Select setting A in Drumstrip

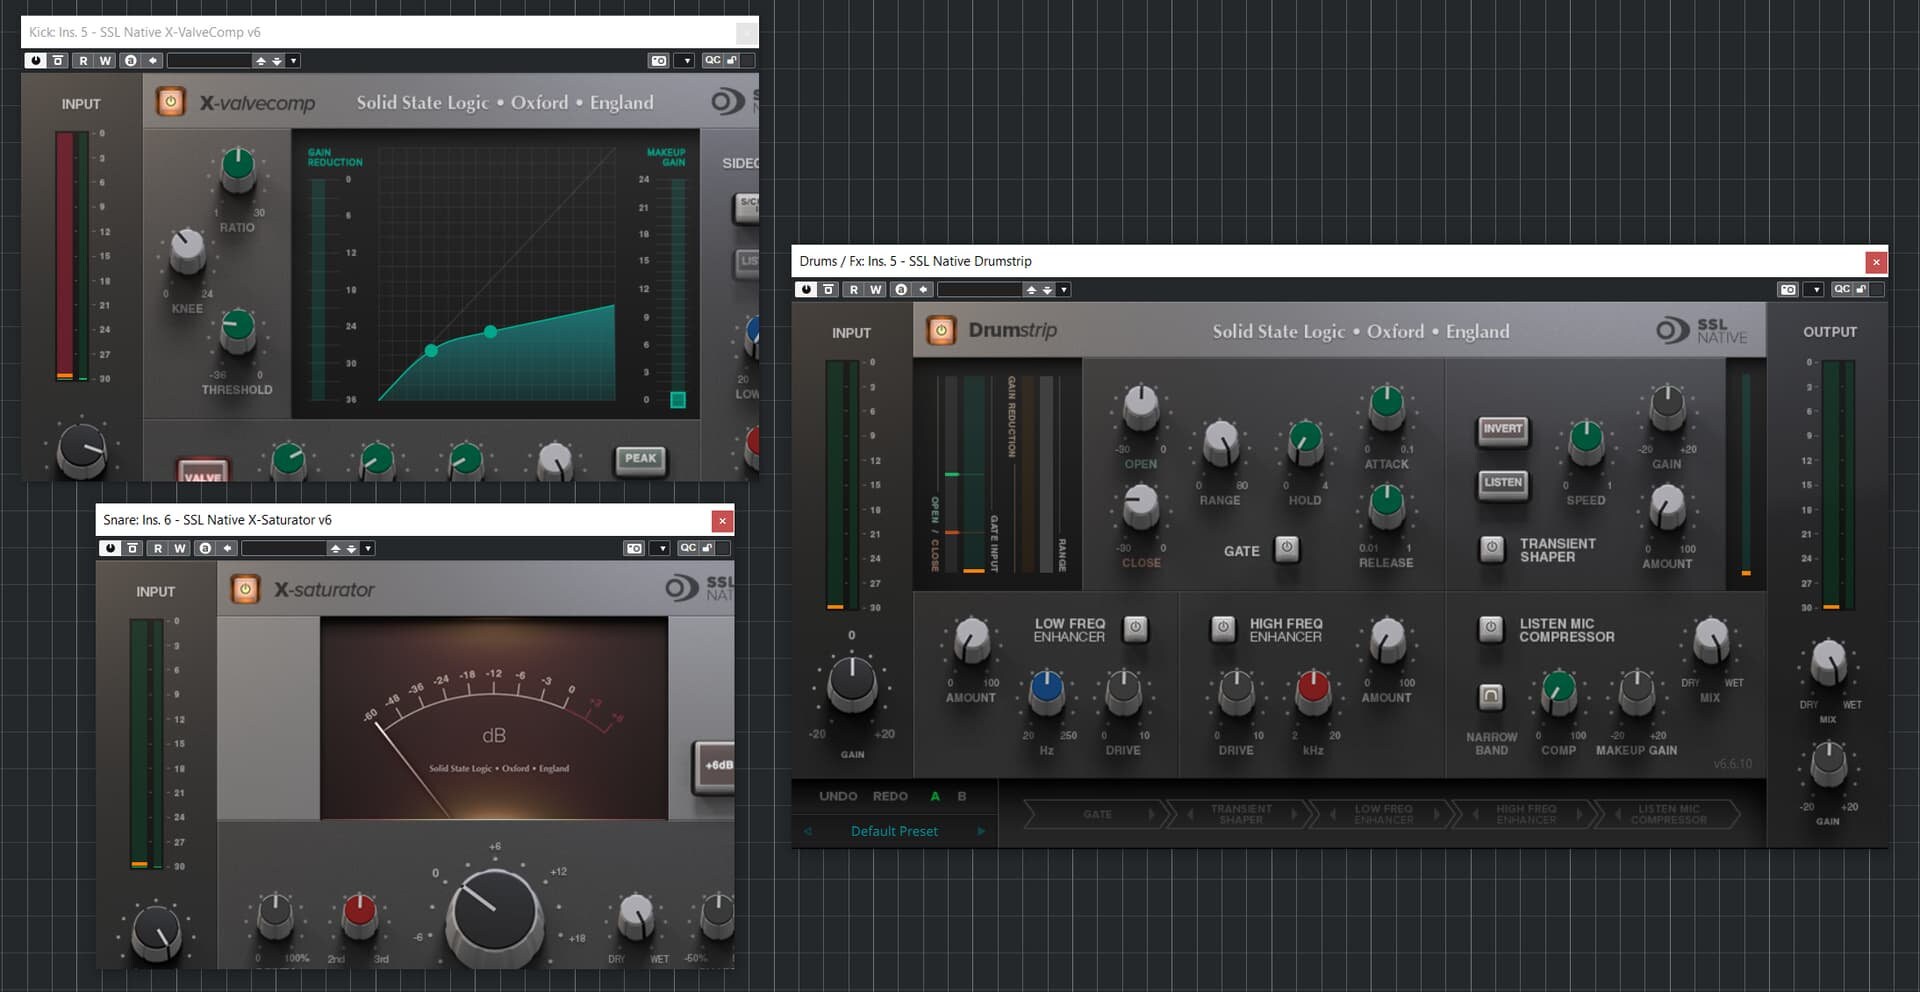935,796
